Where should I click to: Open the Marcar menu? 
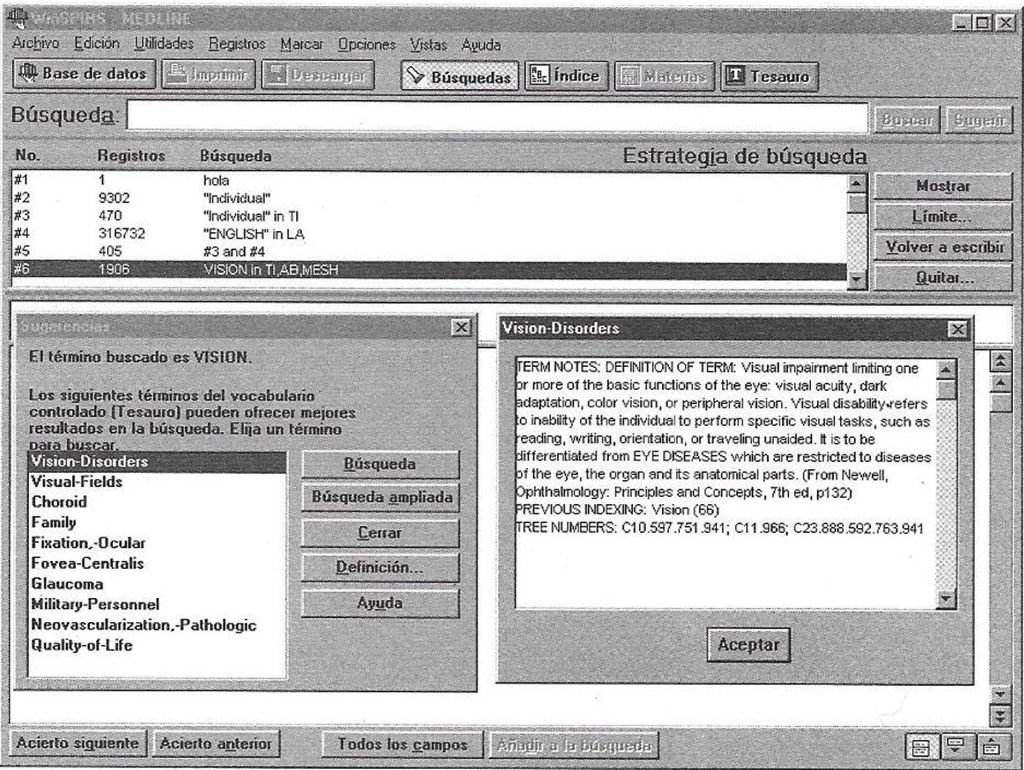(302, 45)
